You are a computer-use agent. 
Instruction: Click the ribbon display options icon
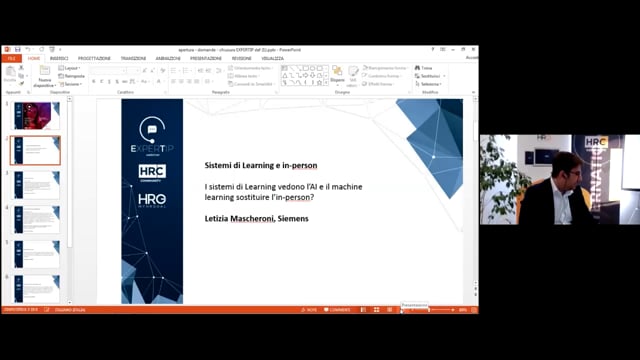click(443, 49)
